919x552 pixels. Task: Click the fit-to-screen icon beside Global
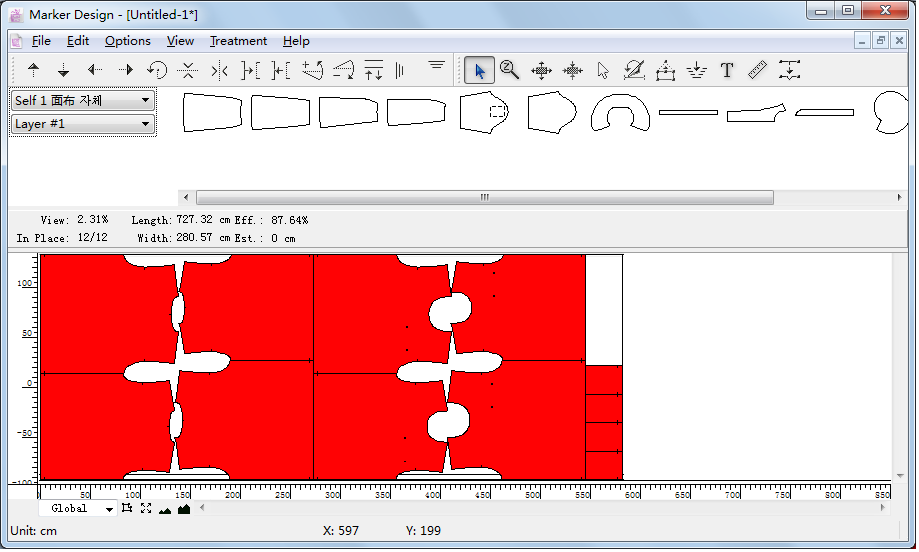point(146,509)
